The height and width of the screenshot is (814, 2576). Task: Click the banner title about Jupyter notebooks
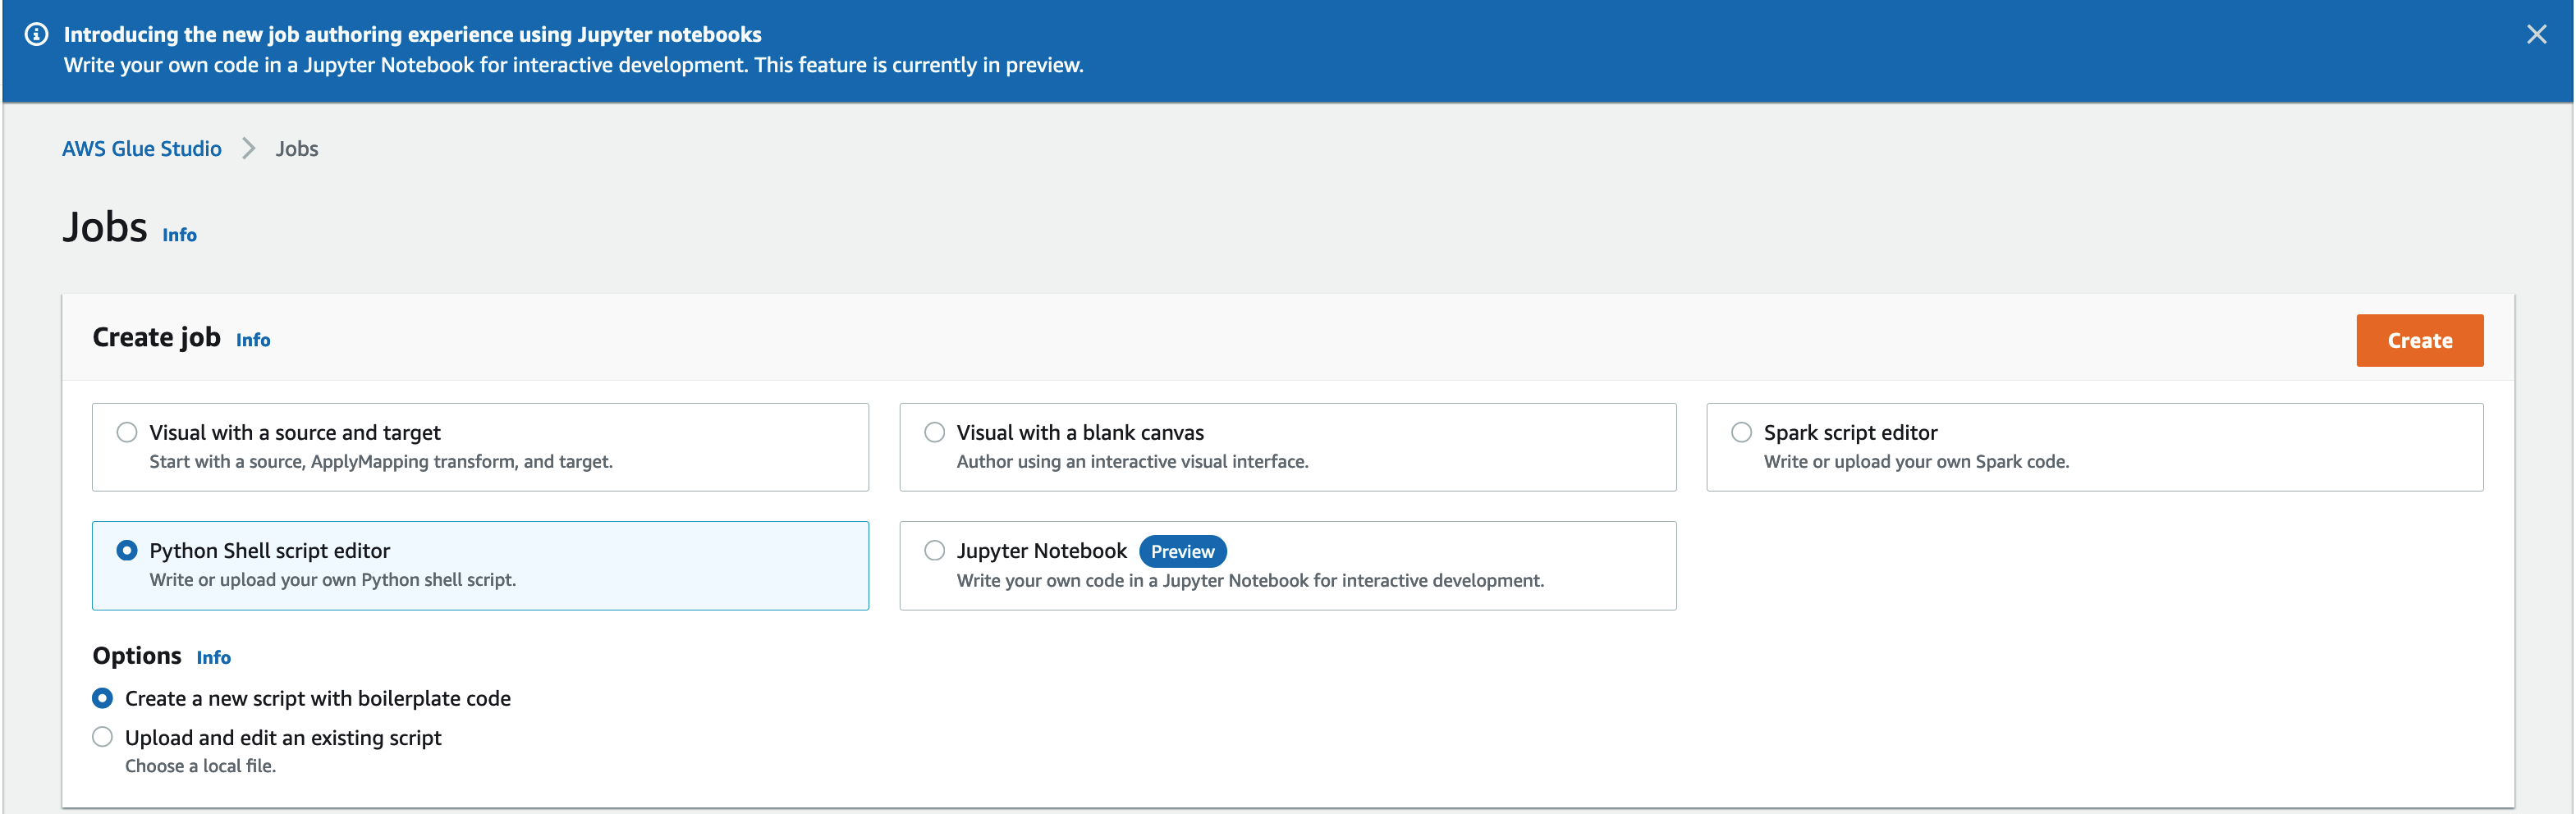tap(413, 35)
